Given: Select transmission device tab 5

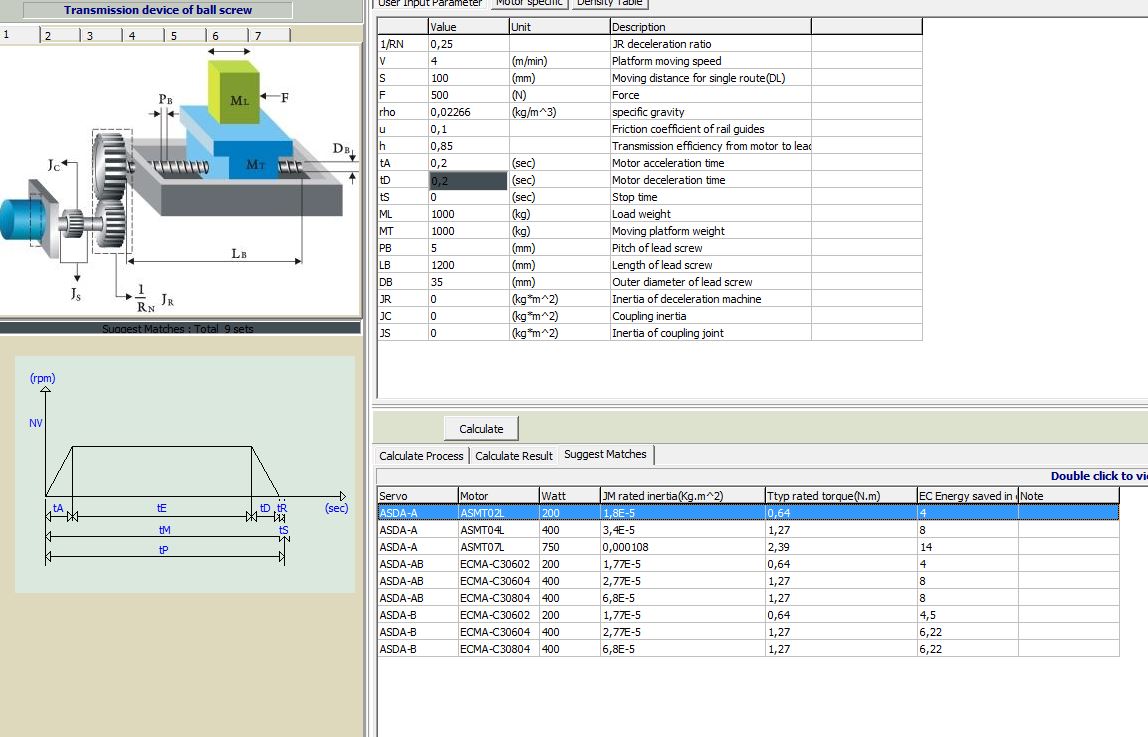Looking at the screenshot, I should tap(186, 35).
